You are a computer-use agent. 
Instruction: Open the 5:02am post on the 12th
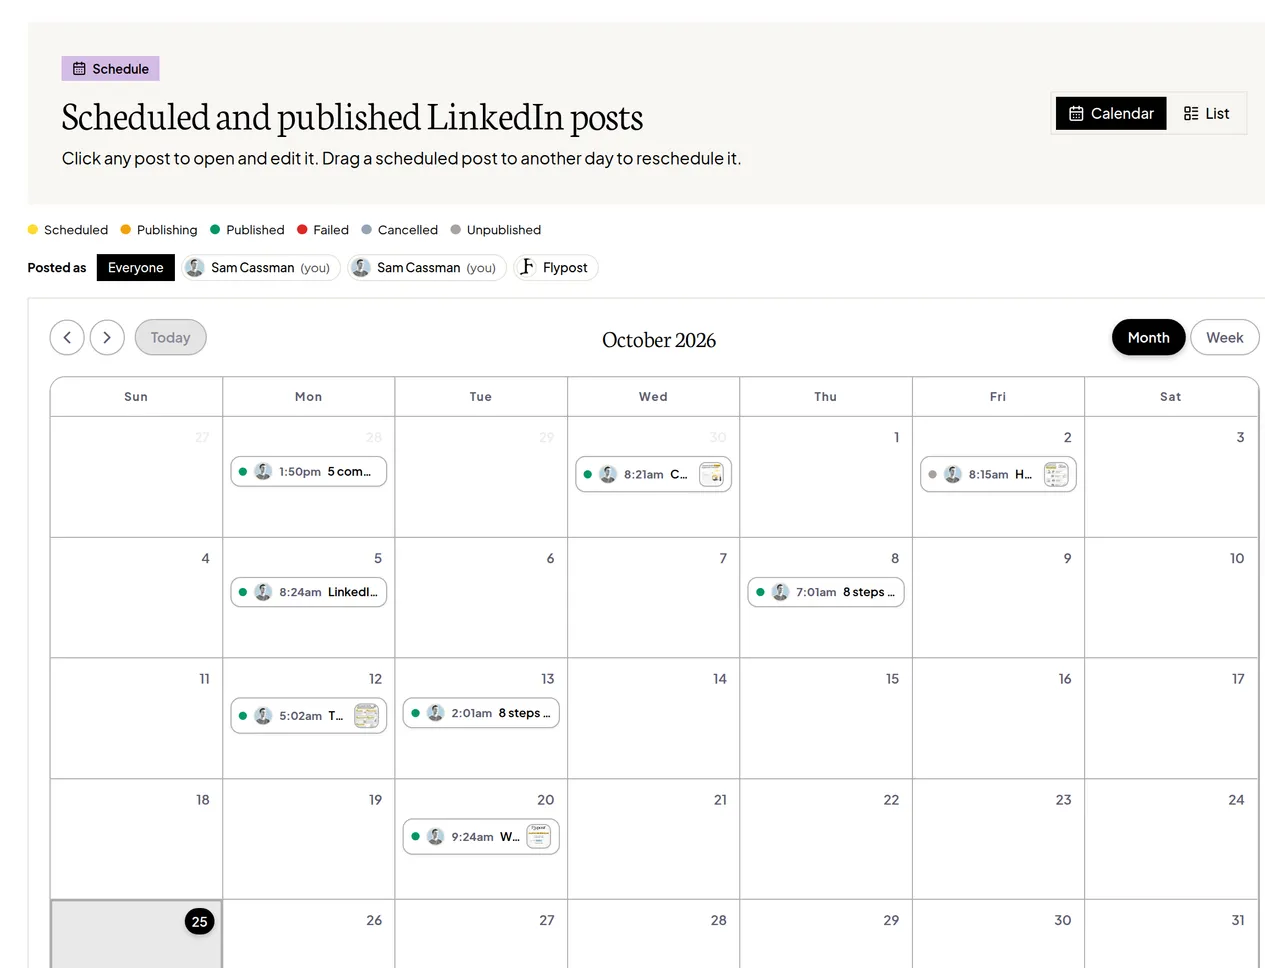308,716
